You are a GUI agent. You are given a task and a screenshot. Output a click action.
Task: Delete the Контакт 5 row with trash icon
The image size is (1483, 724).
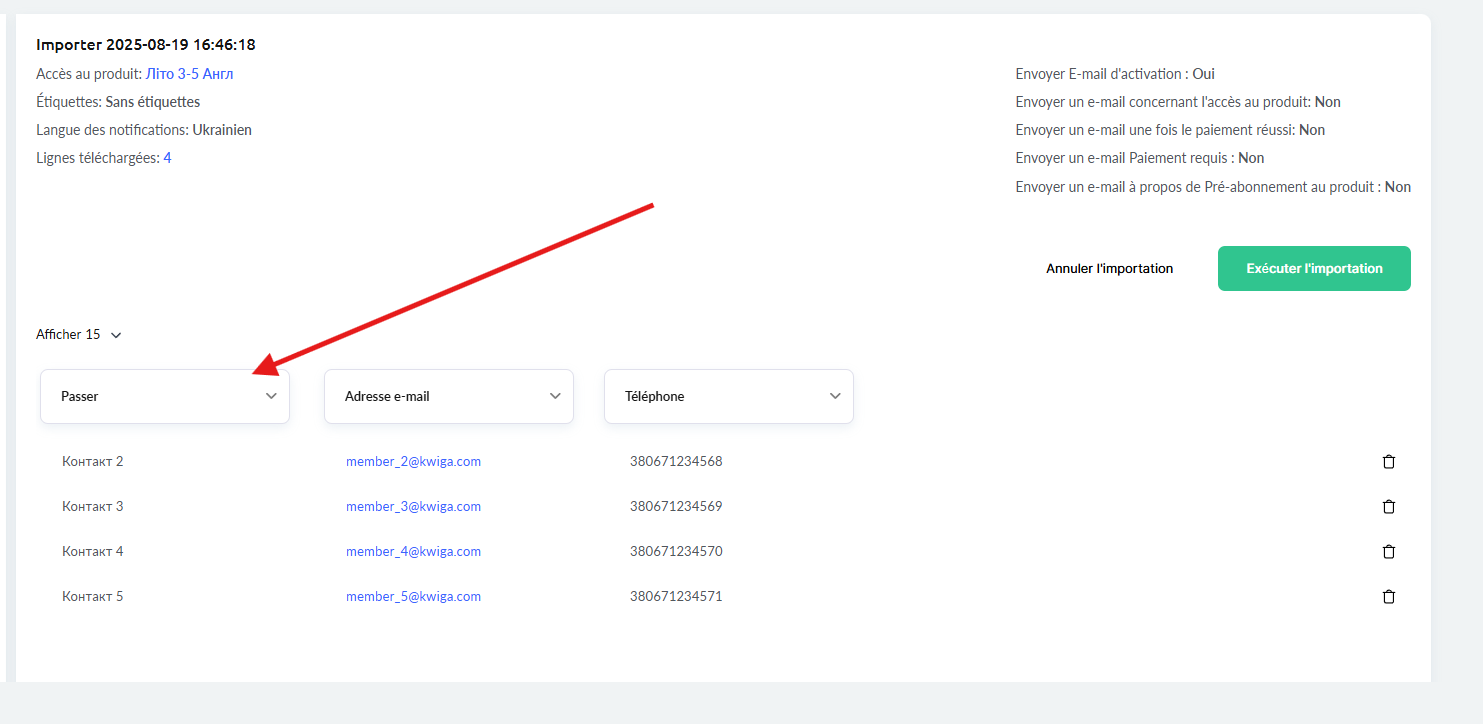(x=1388, y=597)
